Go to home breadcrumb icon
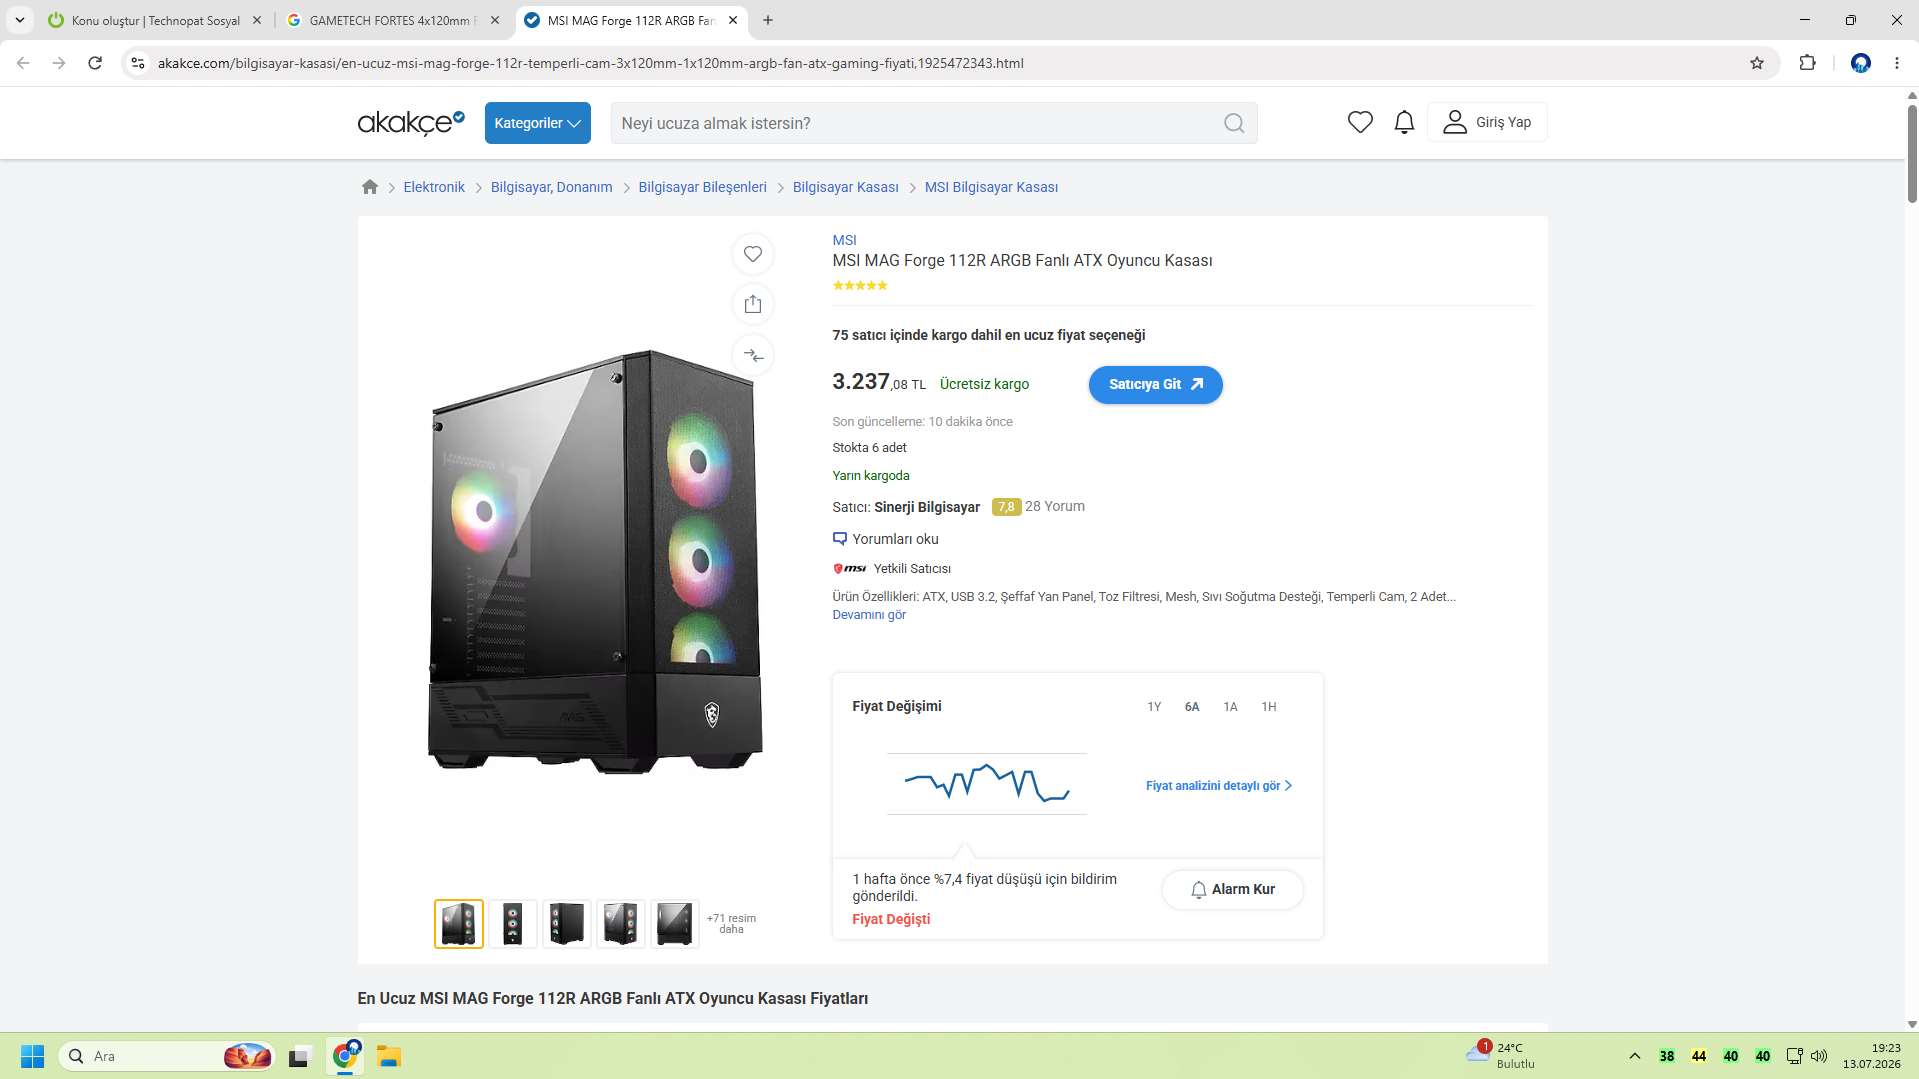The width and height of the screenshot is (1919, 1079). tap(370, 187)
